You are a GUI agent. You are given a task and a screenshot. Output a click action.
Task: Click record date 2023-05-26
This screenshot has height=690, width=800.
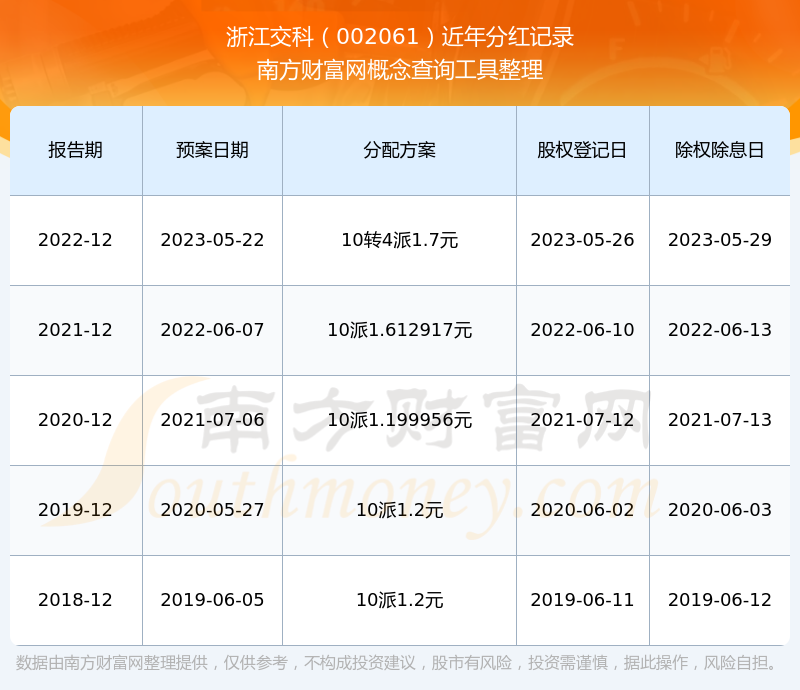[x=582, y=240]
